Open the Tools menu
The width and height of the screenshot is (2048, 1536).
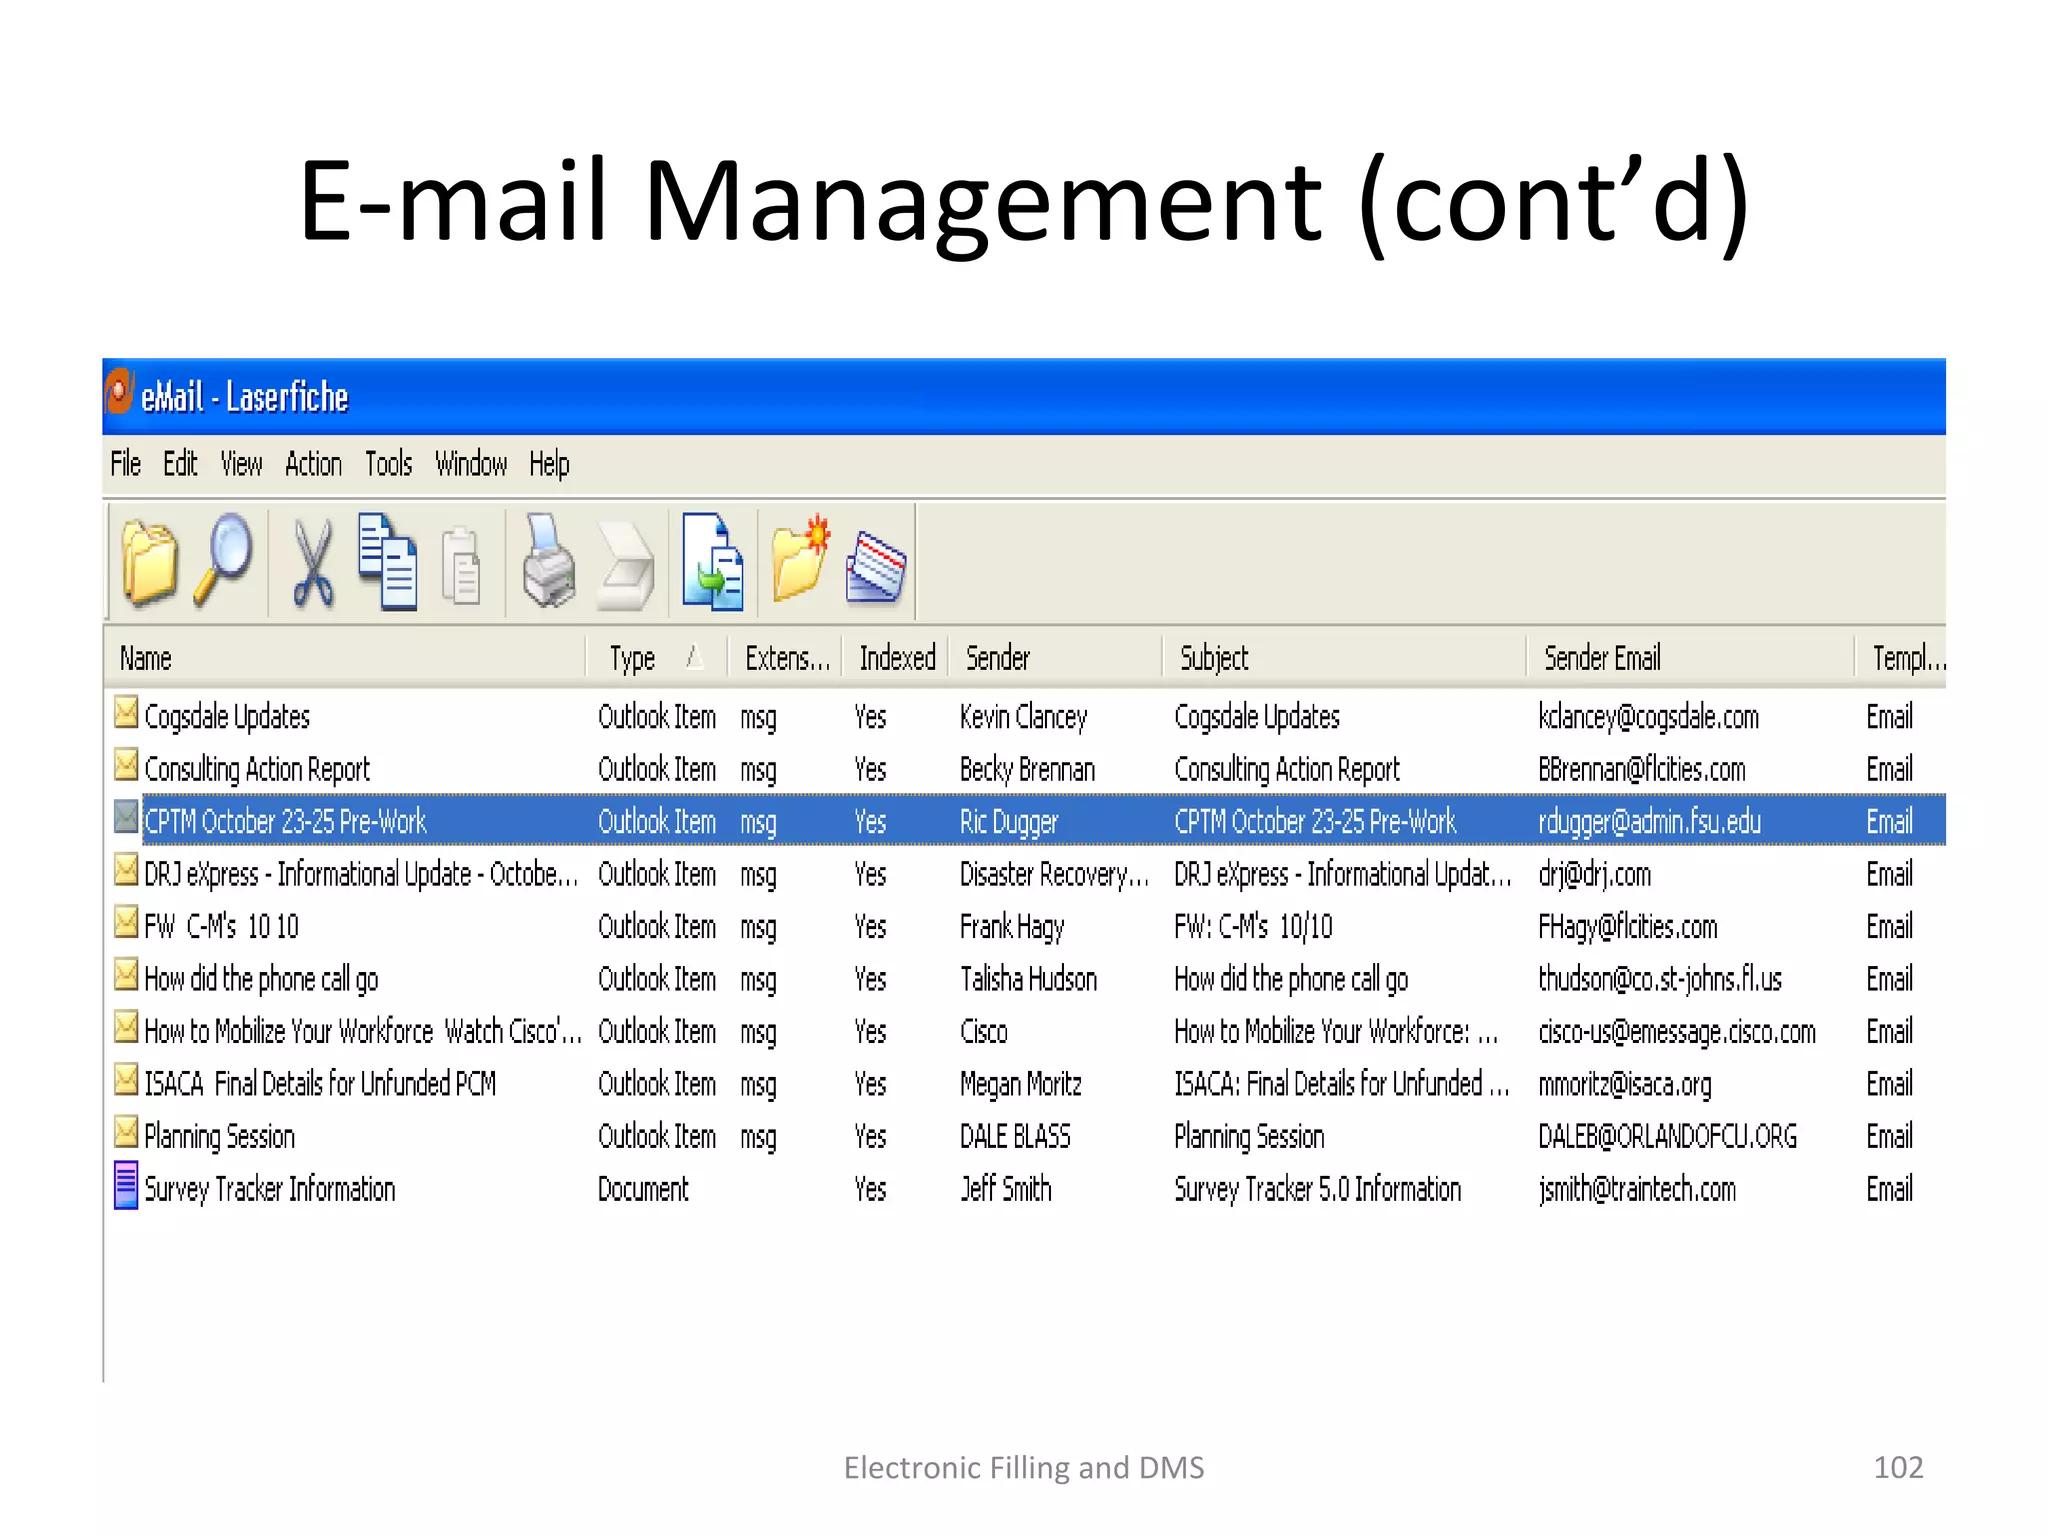click(388, 464)
